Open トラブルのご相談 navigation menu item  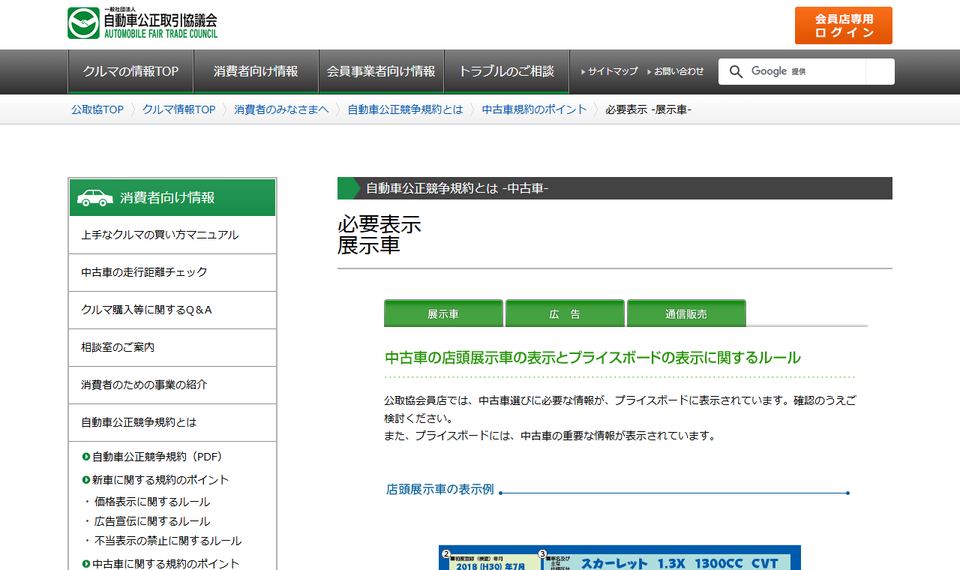506,72
